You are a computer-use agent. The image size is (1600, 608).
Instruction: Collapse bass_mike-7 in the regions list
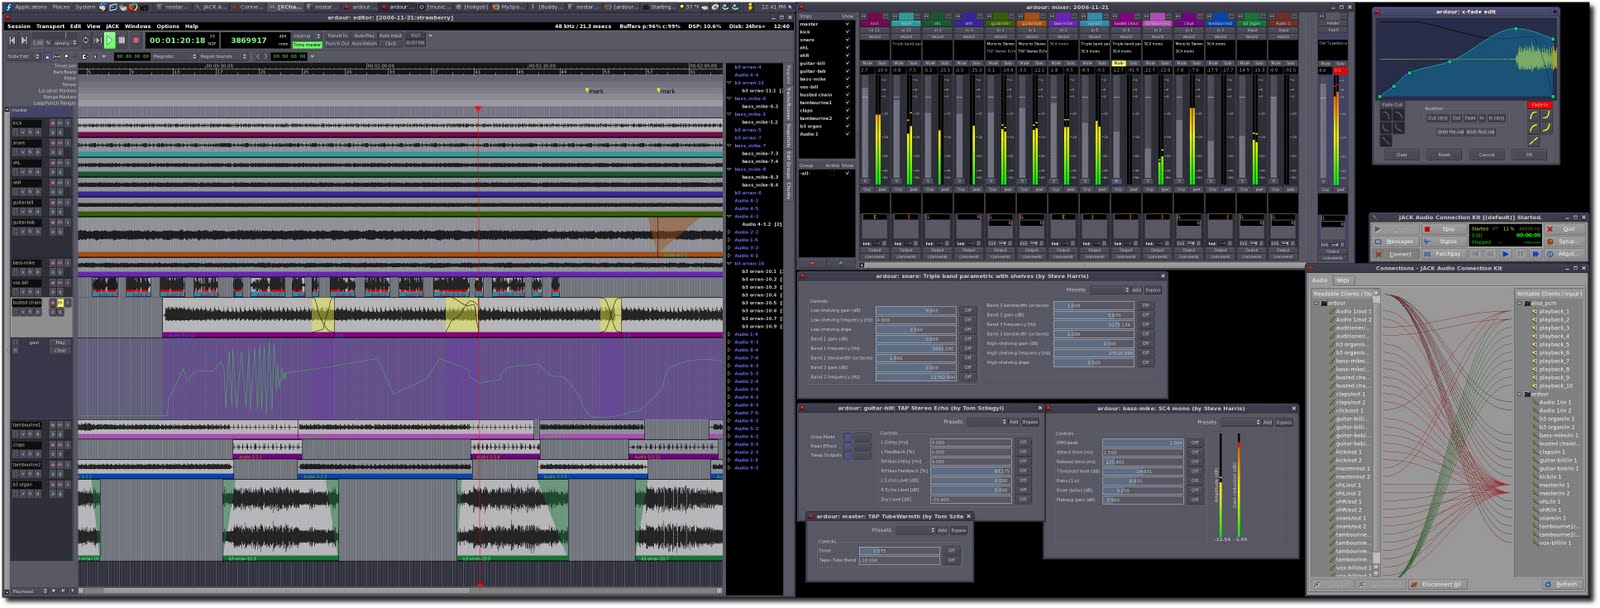[x=729, y=146]
